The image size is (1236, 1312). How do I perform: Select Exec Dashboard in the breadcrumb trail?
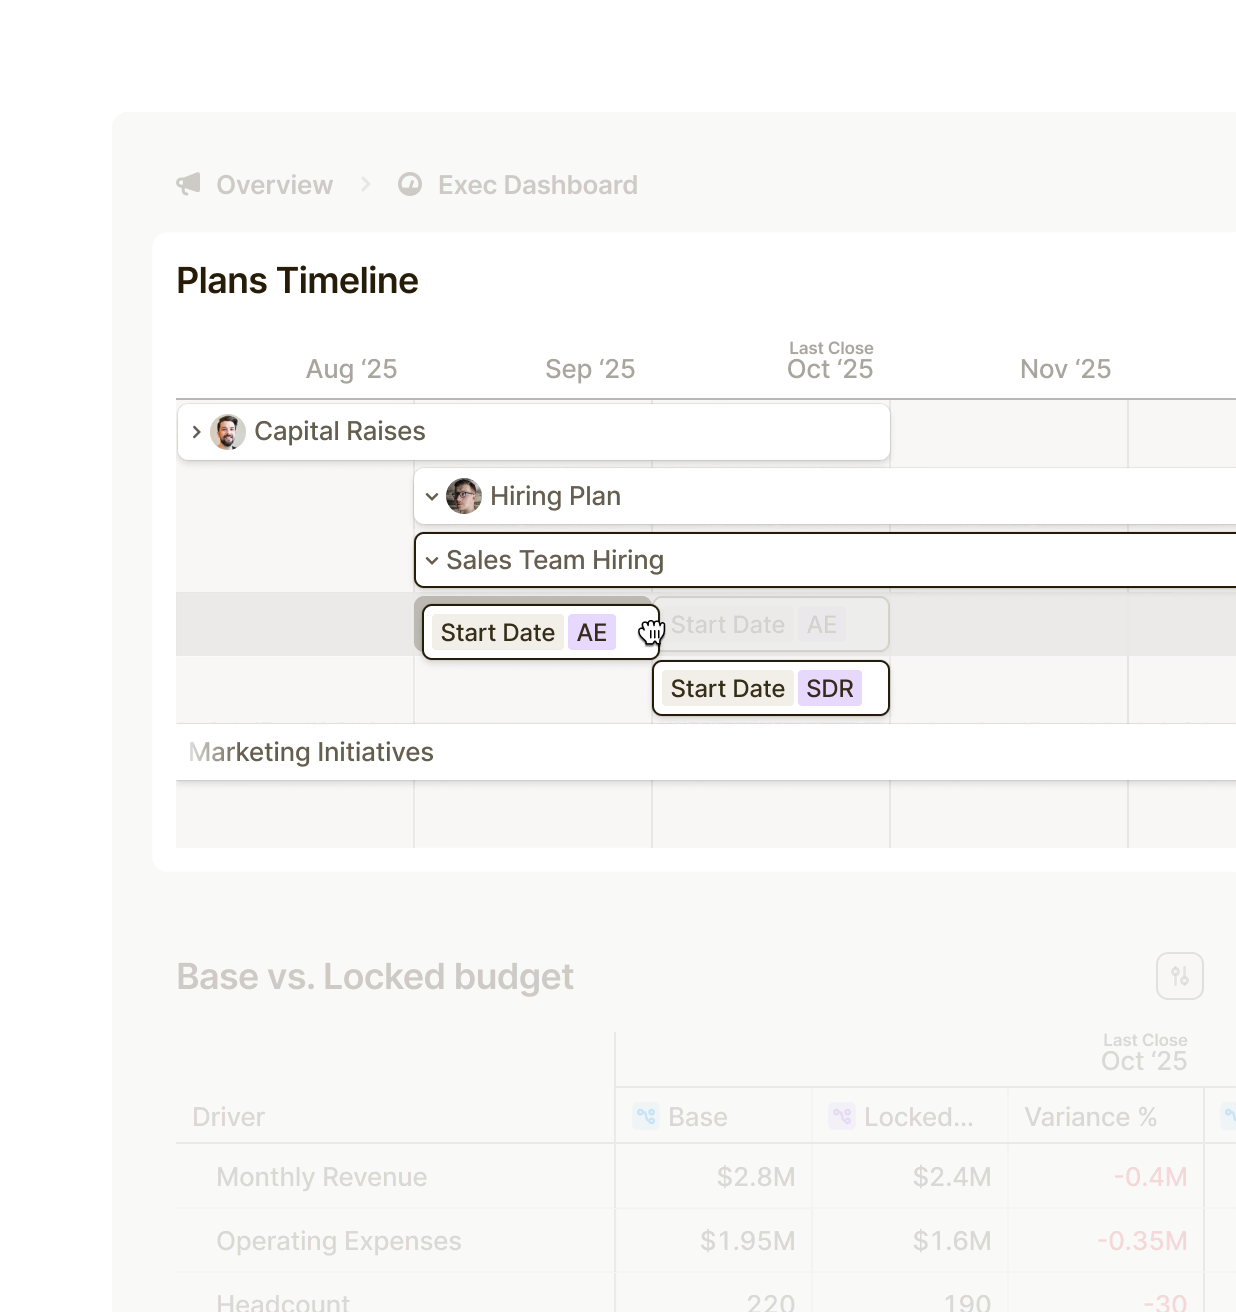point(537,184)
